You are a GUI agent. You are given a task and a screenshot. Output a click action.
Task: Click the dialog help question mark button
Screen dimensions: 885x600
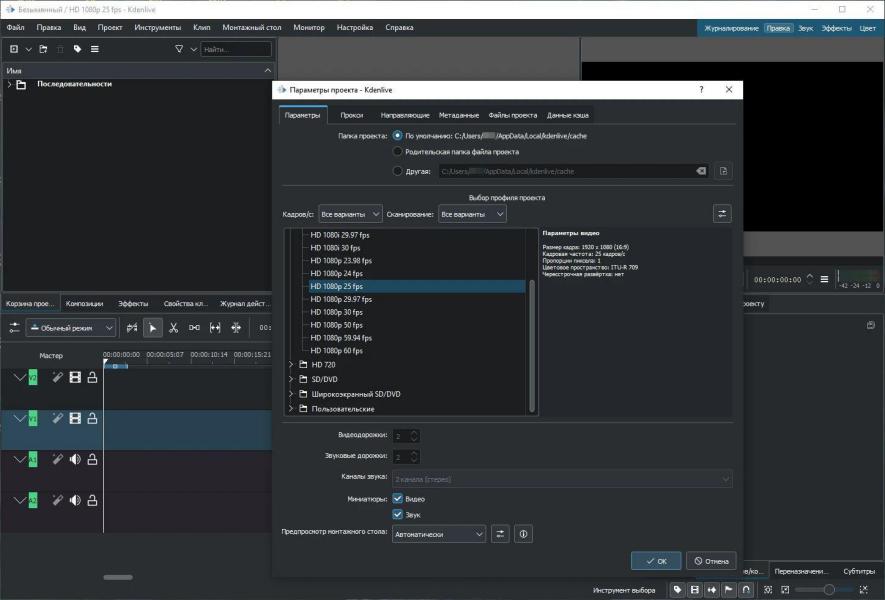click(x=701, y=90)
